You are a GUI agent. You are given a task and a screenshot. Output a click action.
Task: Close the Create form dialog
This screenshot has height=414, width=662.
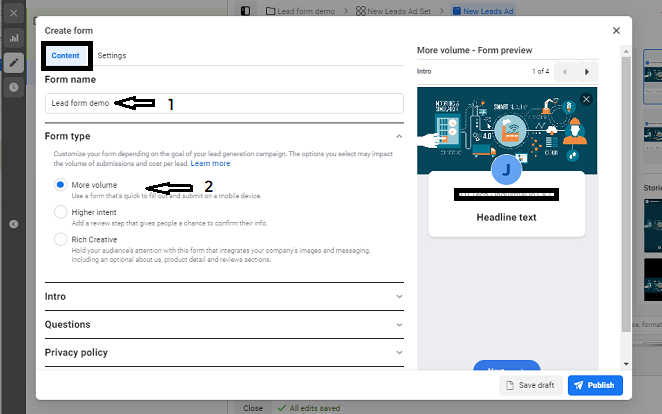[616, 31]
